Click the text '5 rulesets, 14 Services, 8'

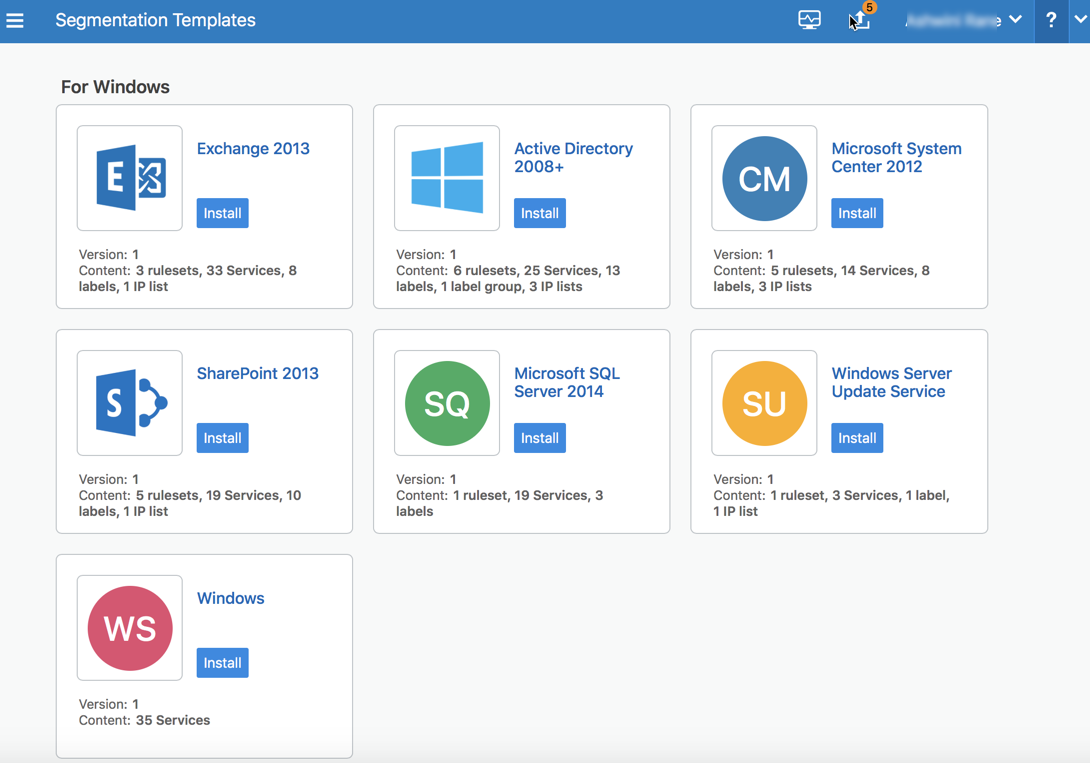point(850,270)
